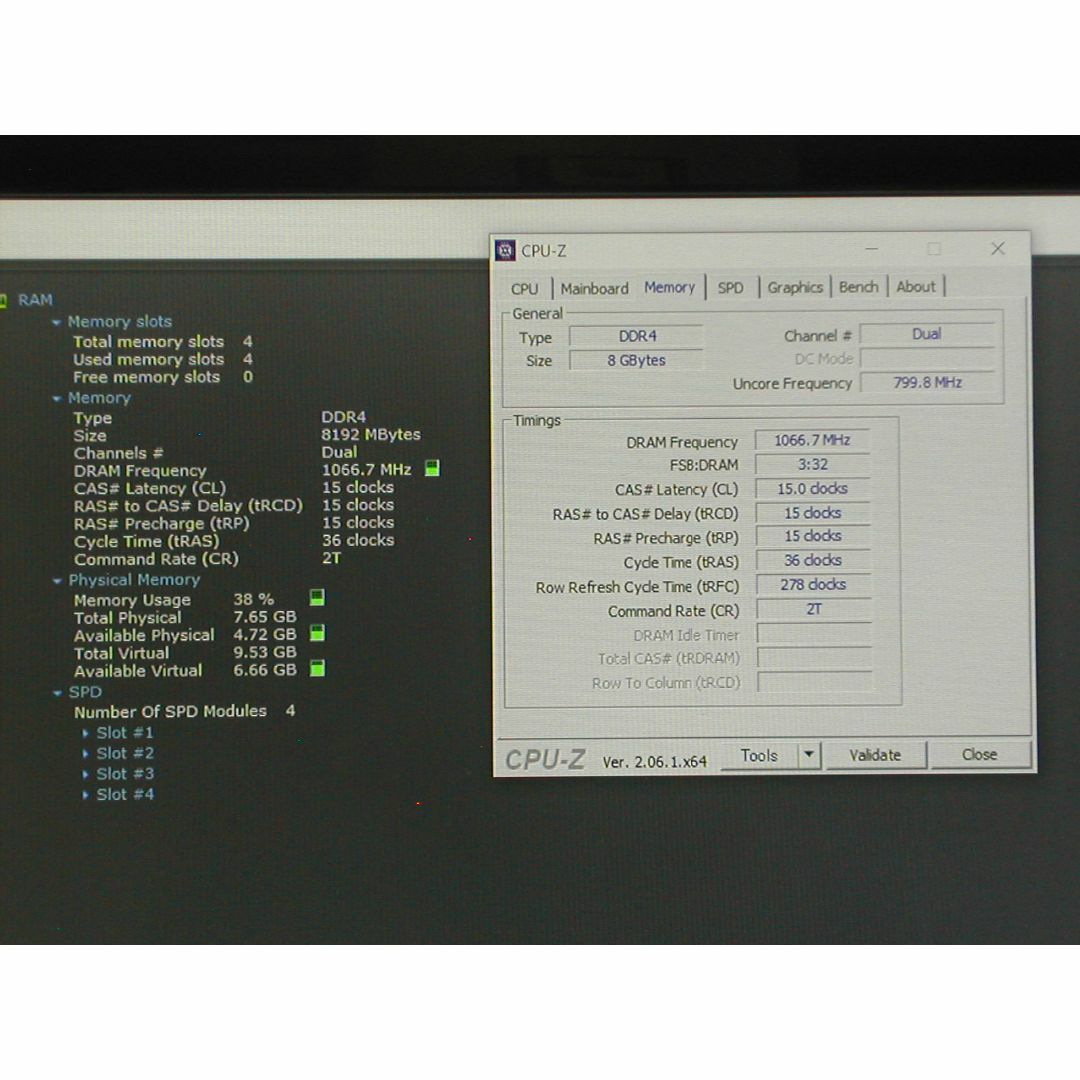The image size is (1080, 1080).
Task: Click the Close button in CPU-Z footer
Action: pos(979,754)
